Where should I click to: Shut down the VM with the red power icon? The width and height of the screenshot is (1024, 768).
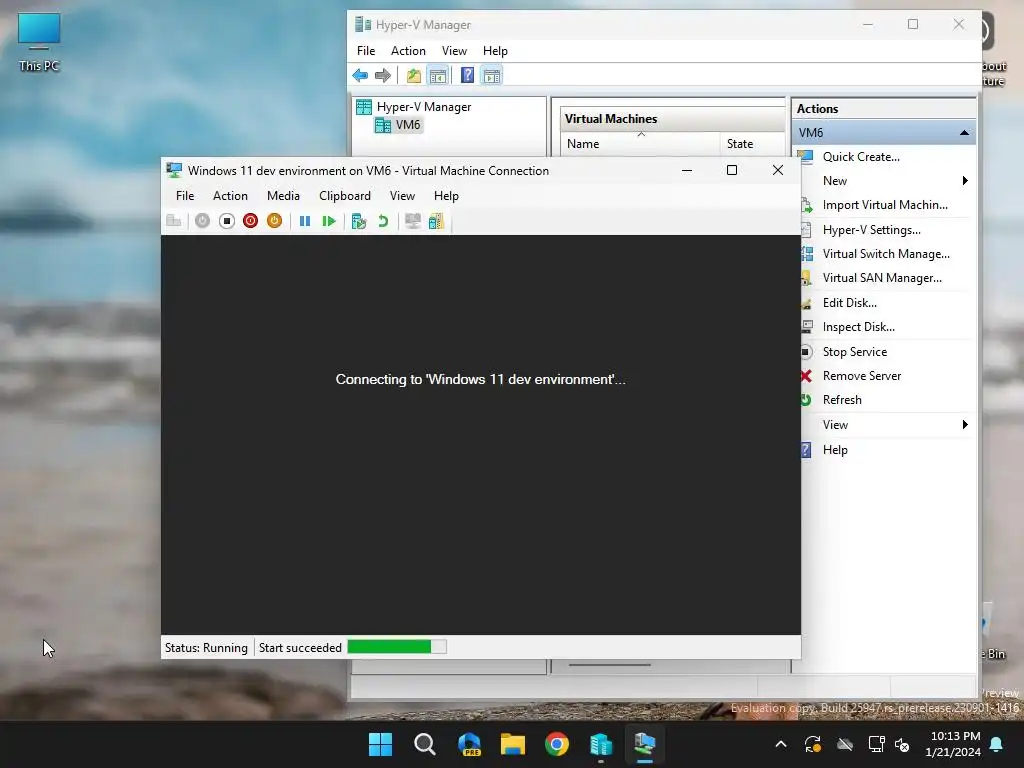(250, 221)
